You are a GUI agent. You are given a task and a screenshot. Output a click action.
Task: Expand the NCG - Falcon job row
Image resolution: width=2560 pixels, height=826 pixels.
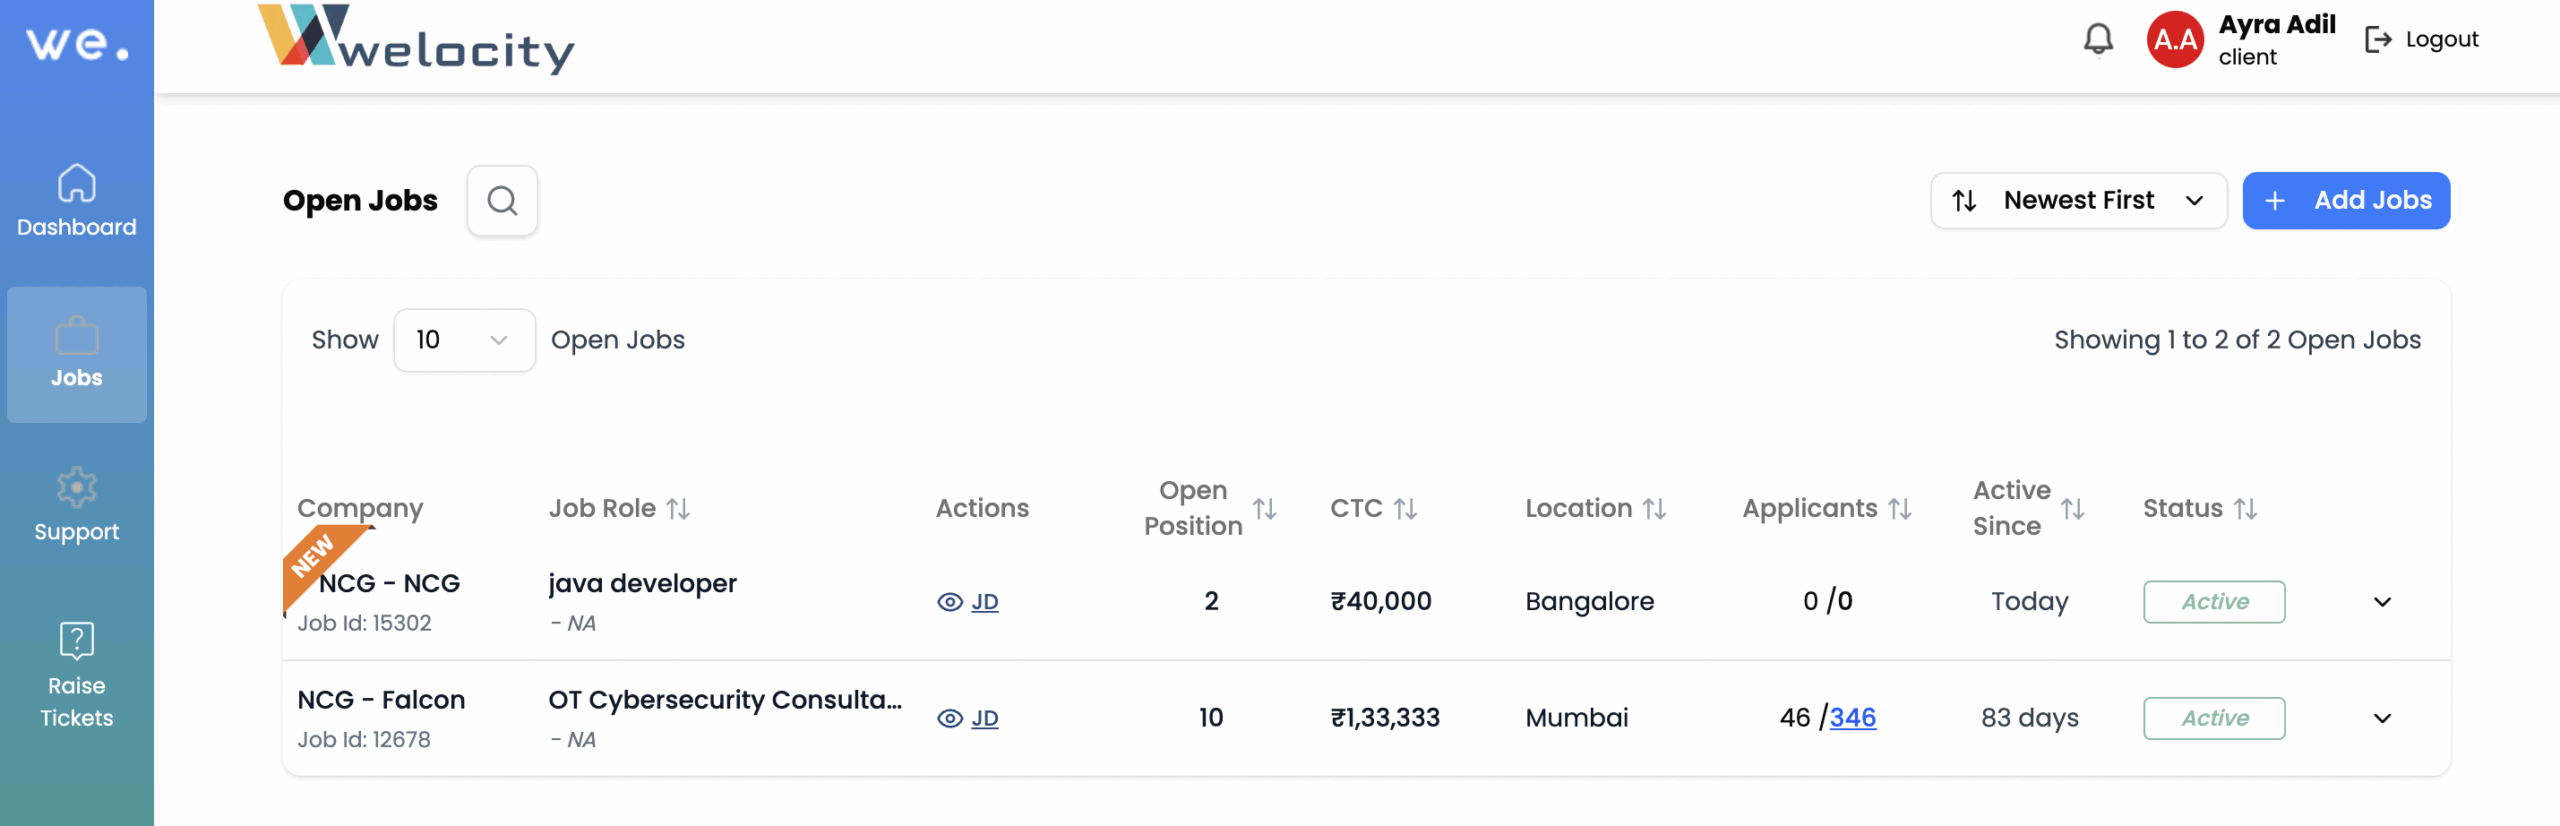click(2382, 719)
